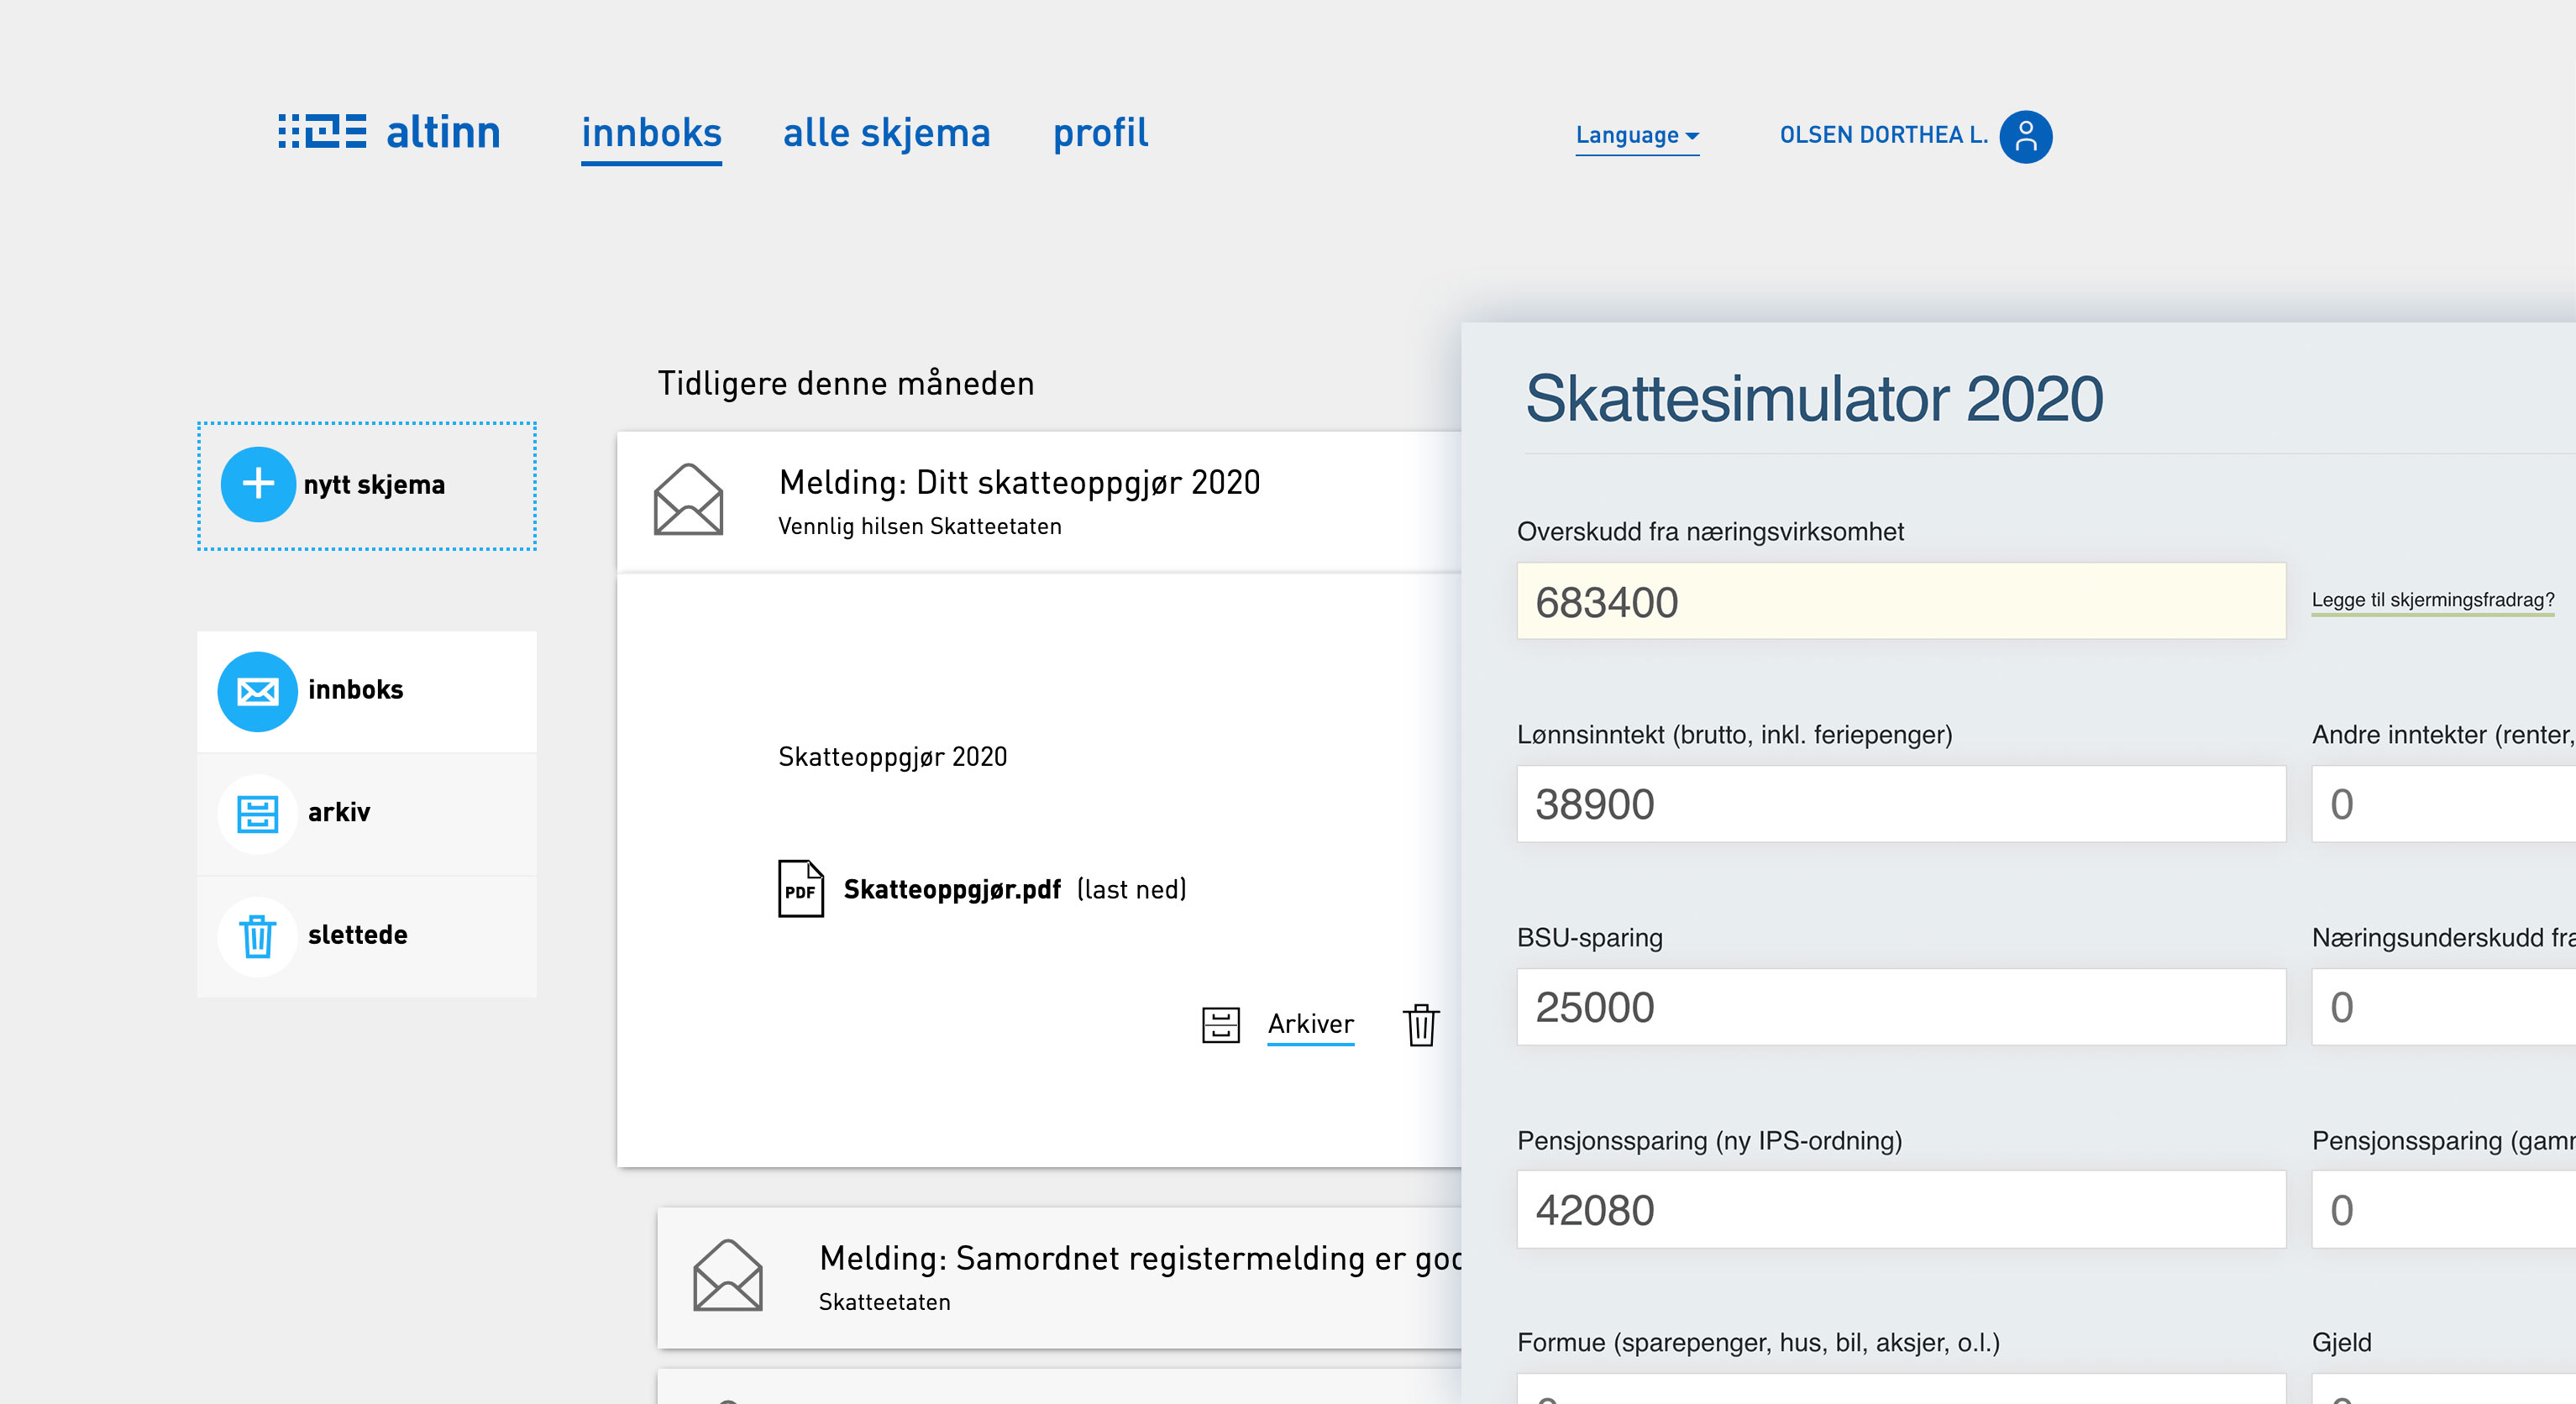
Task: Click the Arkiver link
Action: tap(1311, 1024)
